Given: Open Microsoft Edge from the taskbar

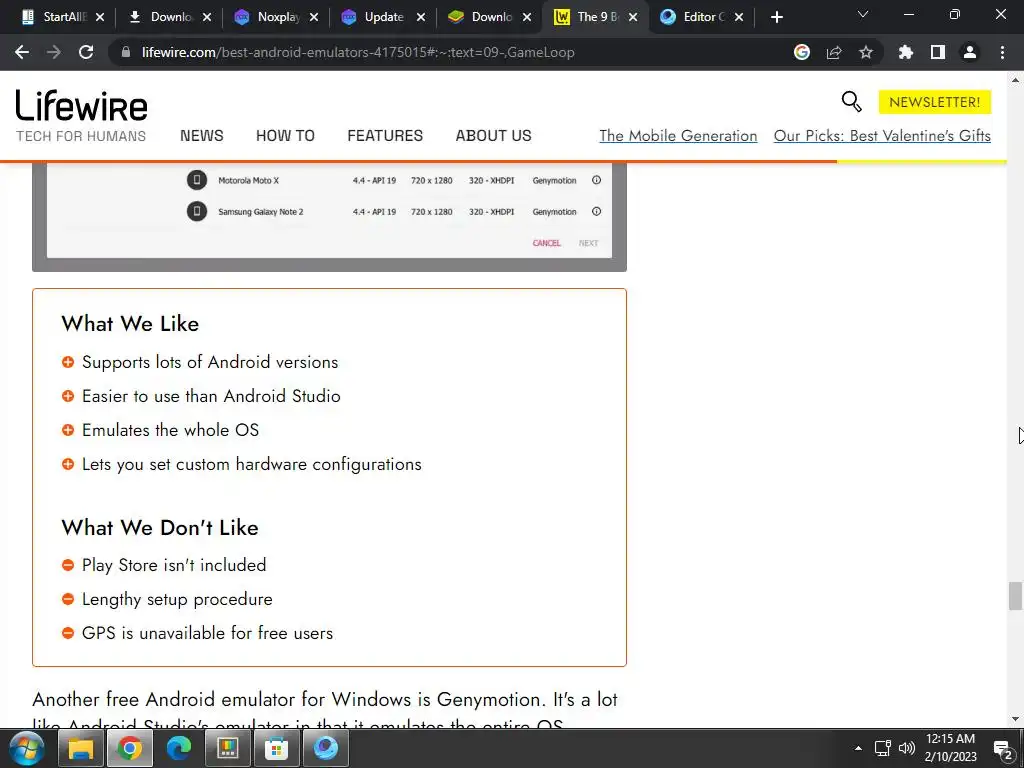Looking at the screenshot, I should 178,748.
